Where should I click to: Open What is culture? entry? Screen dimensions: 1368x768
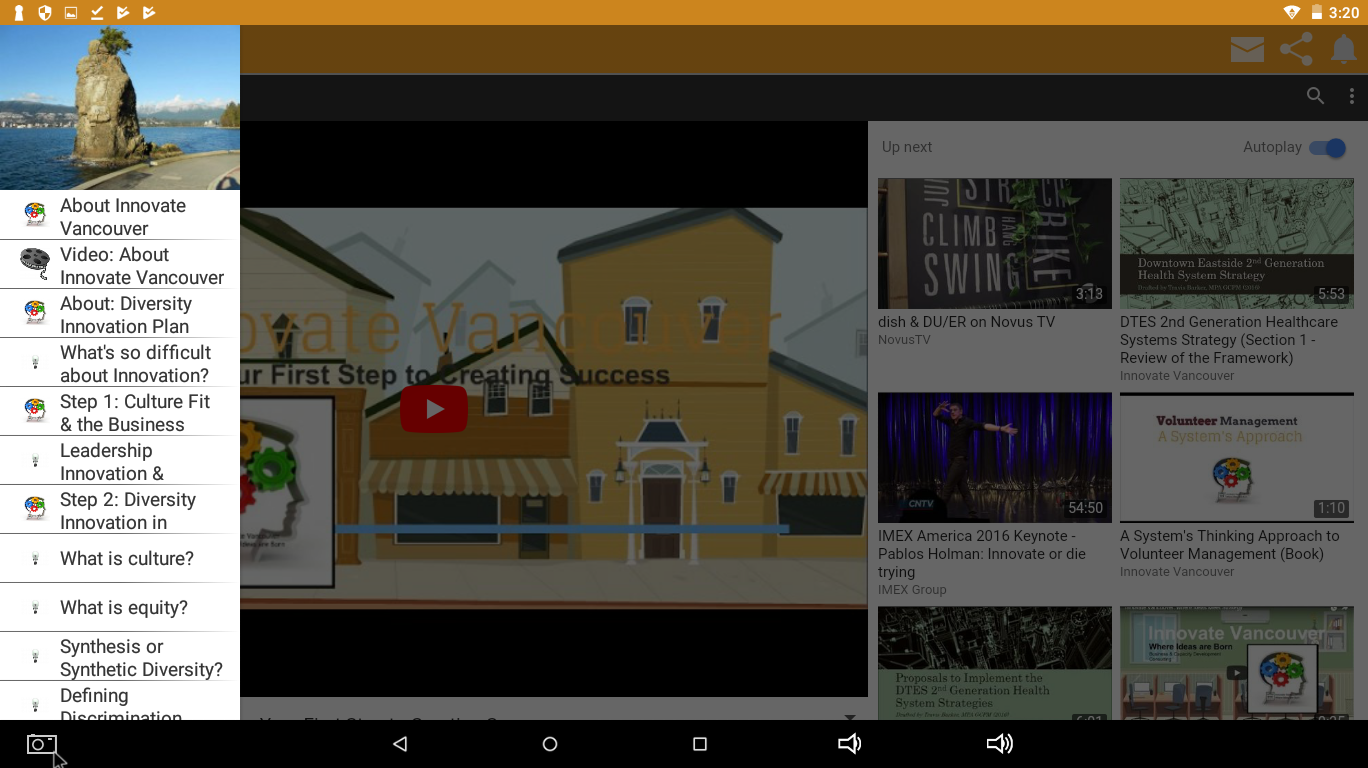(x=120, y=558)
